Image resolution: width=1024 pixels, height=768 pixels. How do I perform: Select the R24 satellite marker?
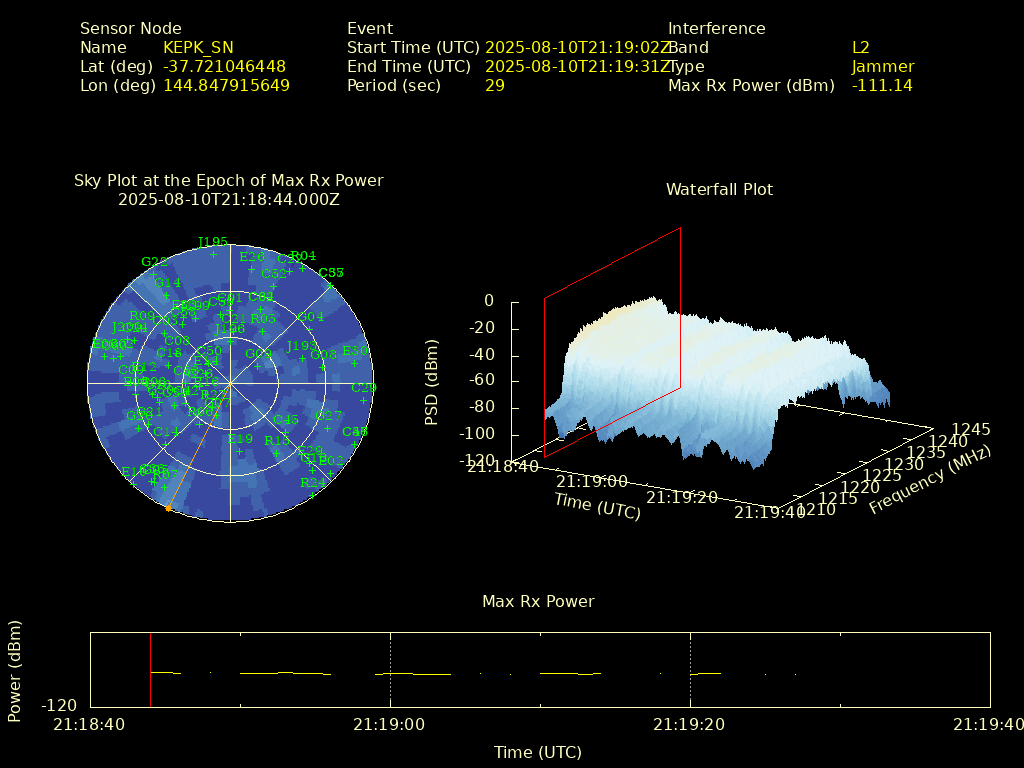[x=313, y=494]
